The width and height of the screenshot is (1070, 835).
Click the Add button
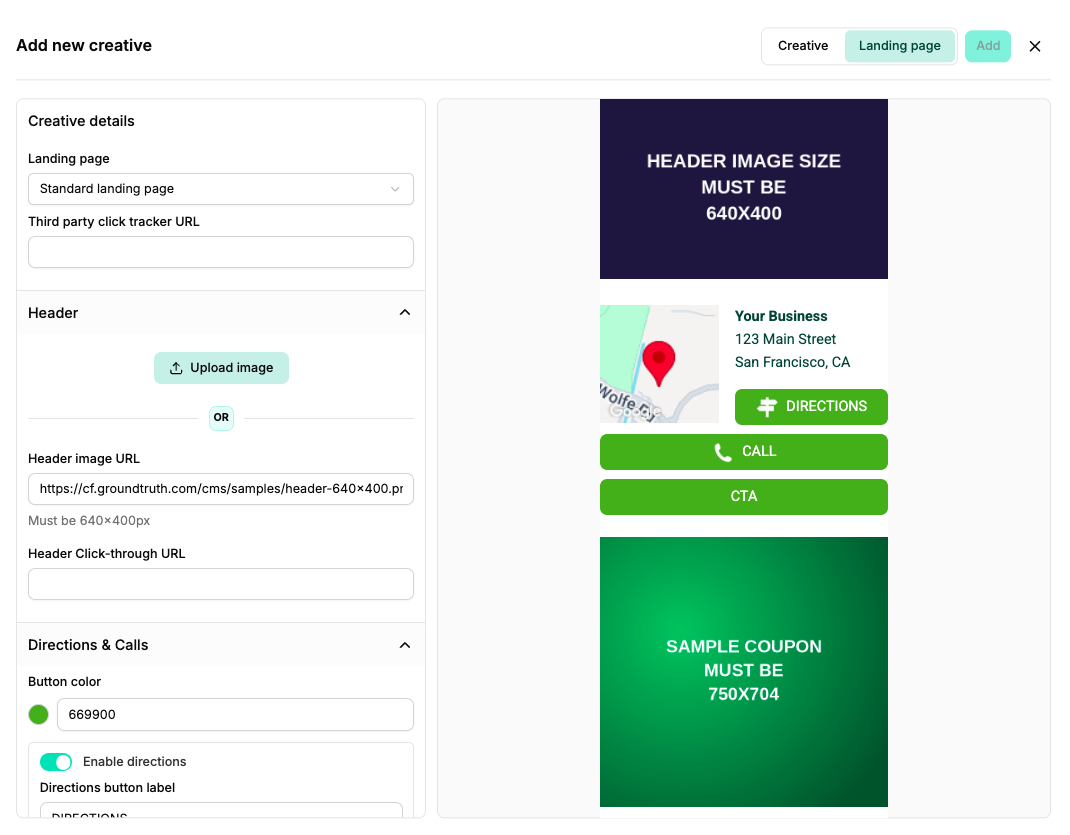coord(987,46)
